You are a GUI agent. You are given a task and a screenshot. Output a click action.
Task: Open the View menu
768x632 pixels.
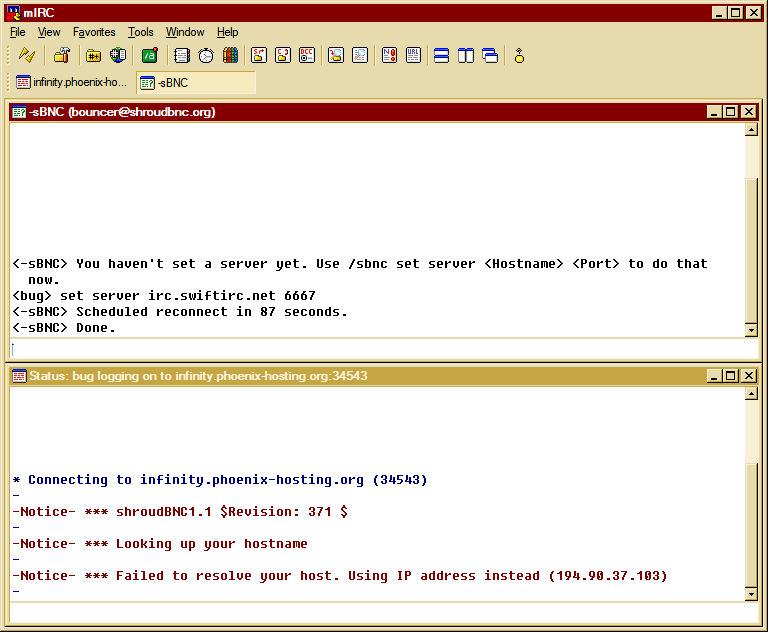pos(49,32)
